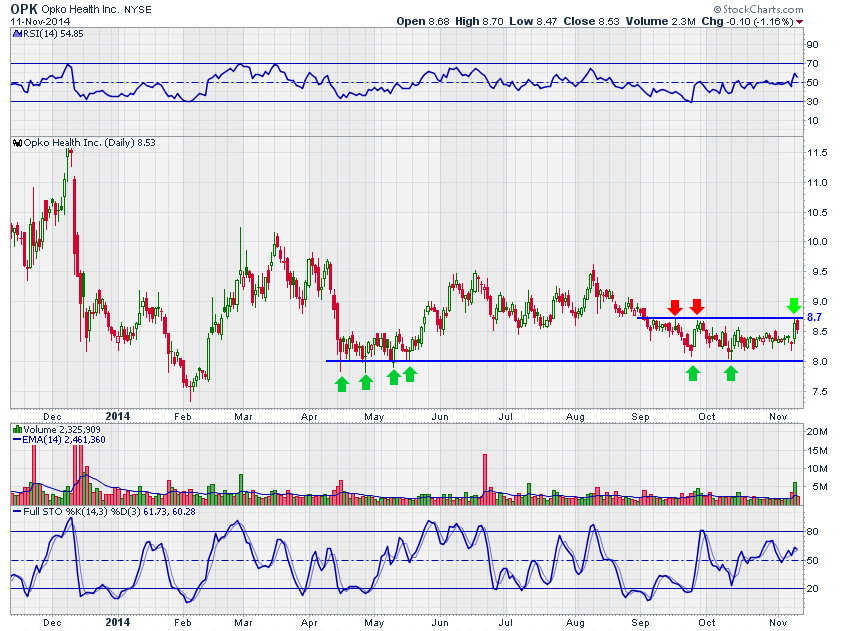Click the green up arrow under late September low
The width and height of the screenshot is (843, 631).
tap(692, 373)
